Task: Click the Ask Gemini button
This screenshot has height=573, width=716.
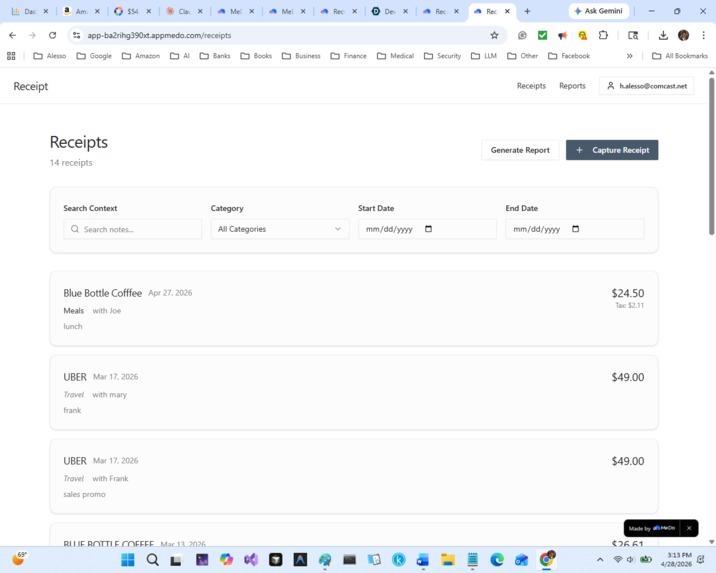Action: click(599, 11)
